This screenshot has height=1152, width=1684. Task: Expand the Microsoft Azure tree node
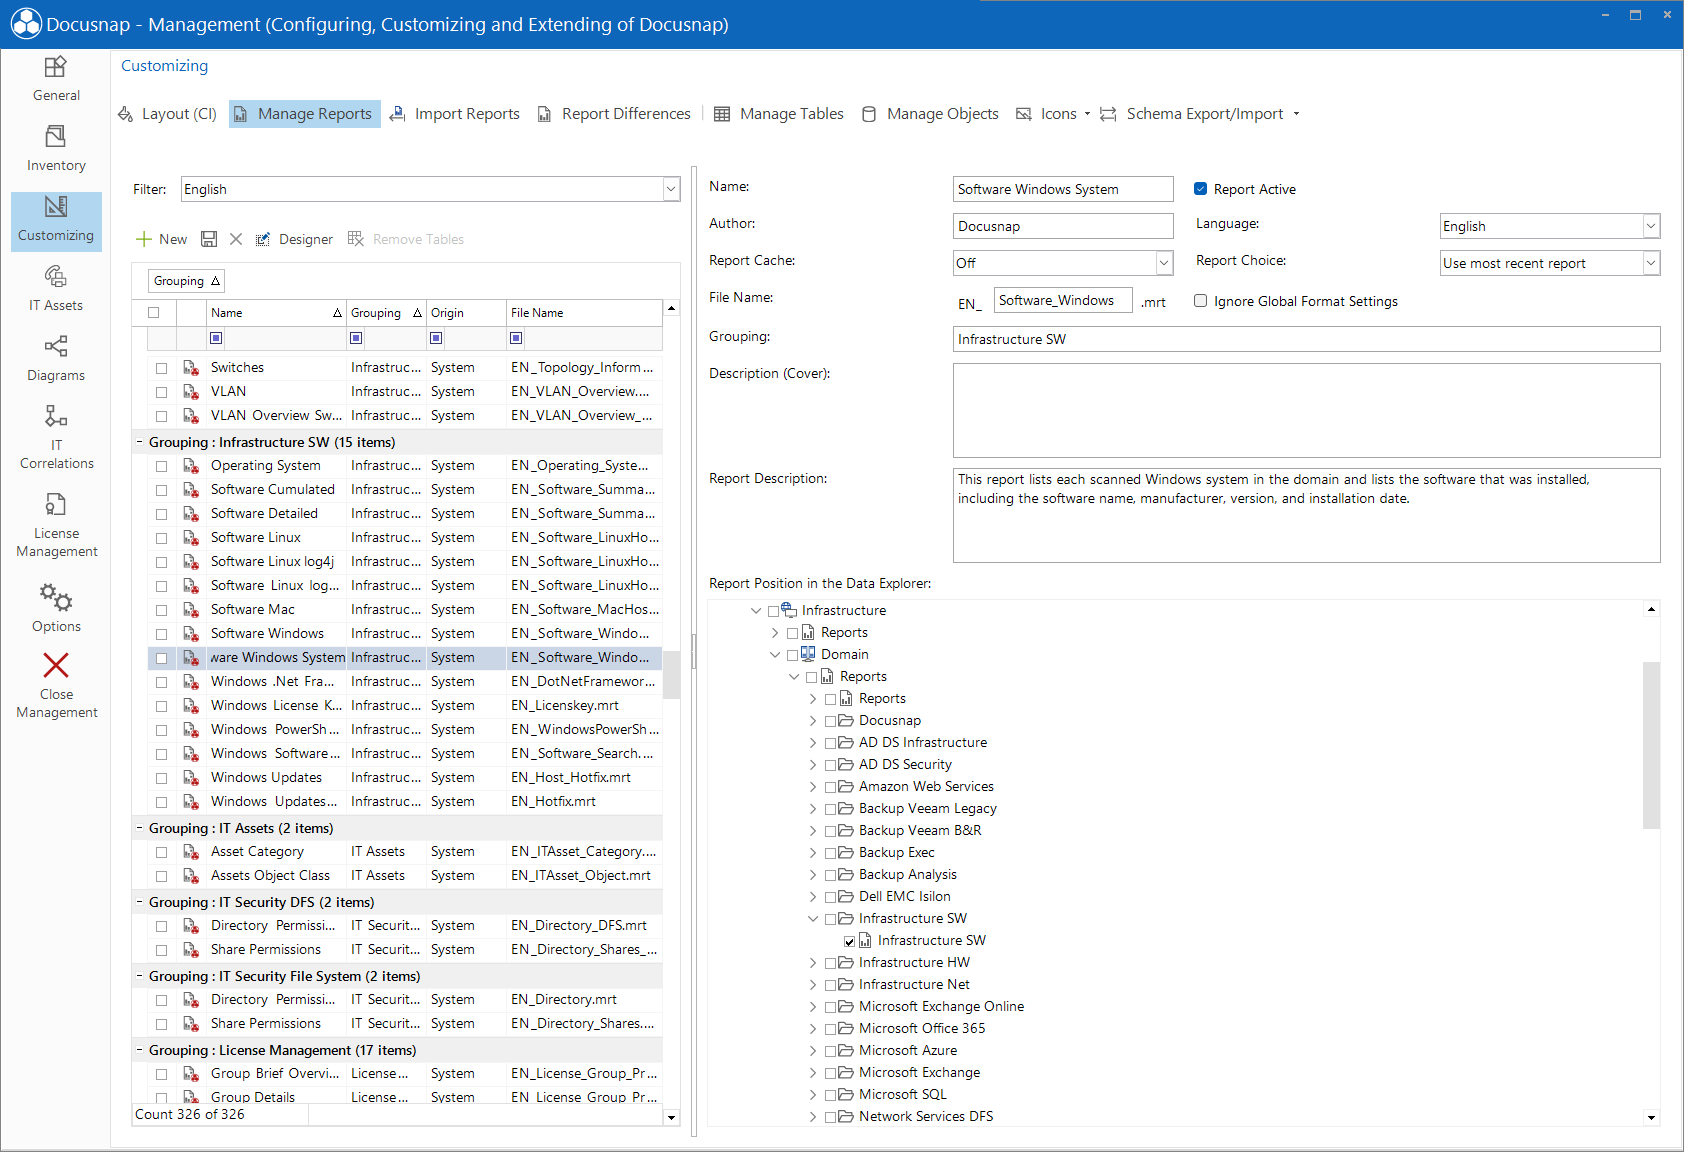click(813, 1051)
